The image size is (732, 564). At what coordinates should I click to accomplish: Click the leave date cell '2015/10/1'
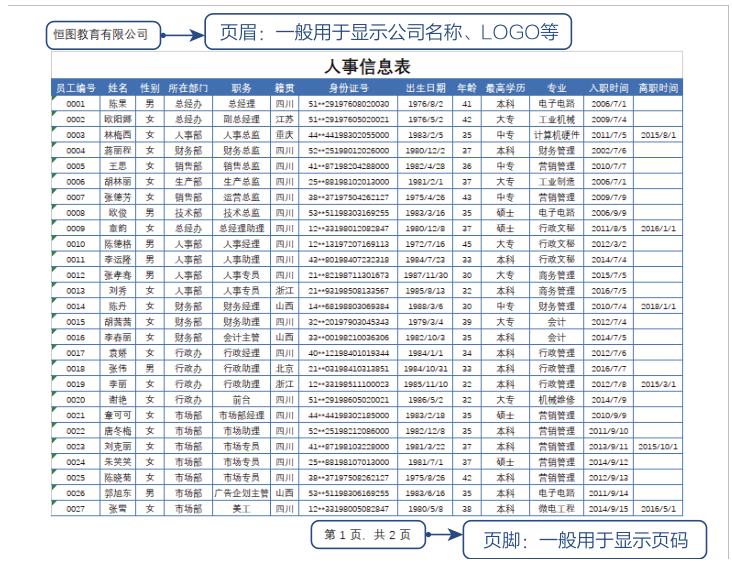pyautogui.click(x=658, y=447)
